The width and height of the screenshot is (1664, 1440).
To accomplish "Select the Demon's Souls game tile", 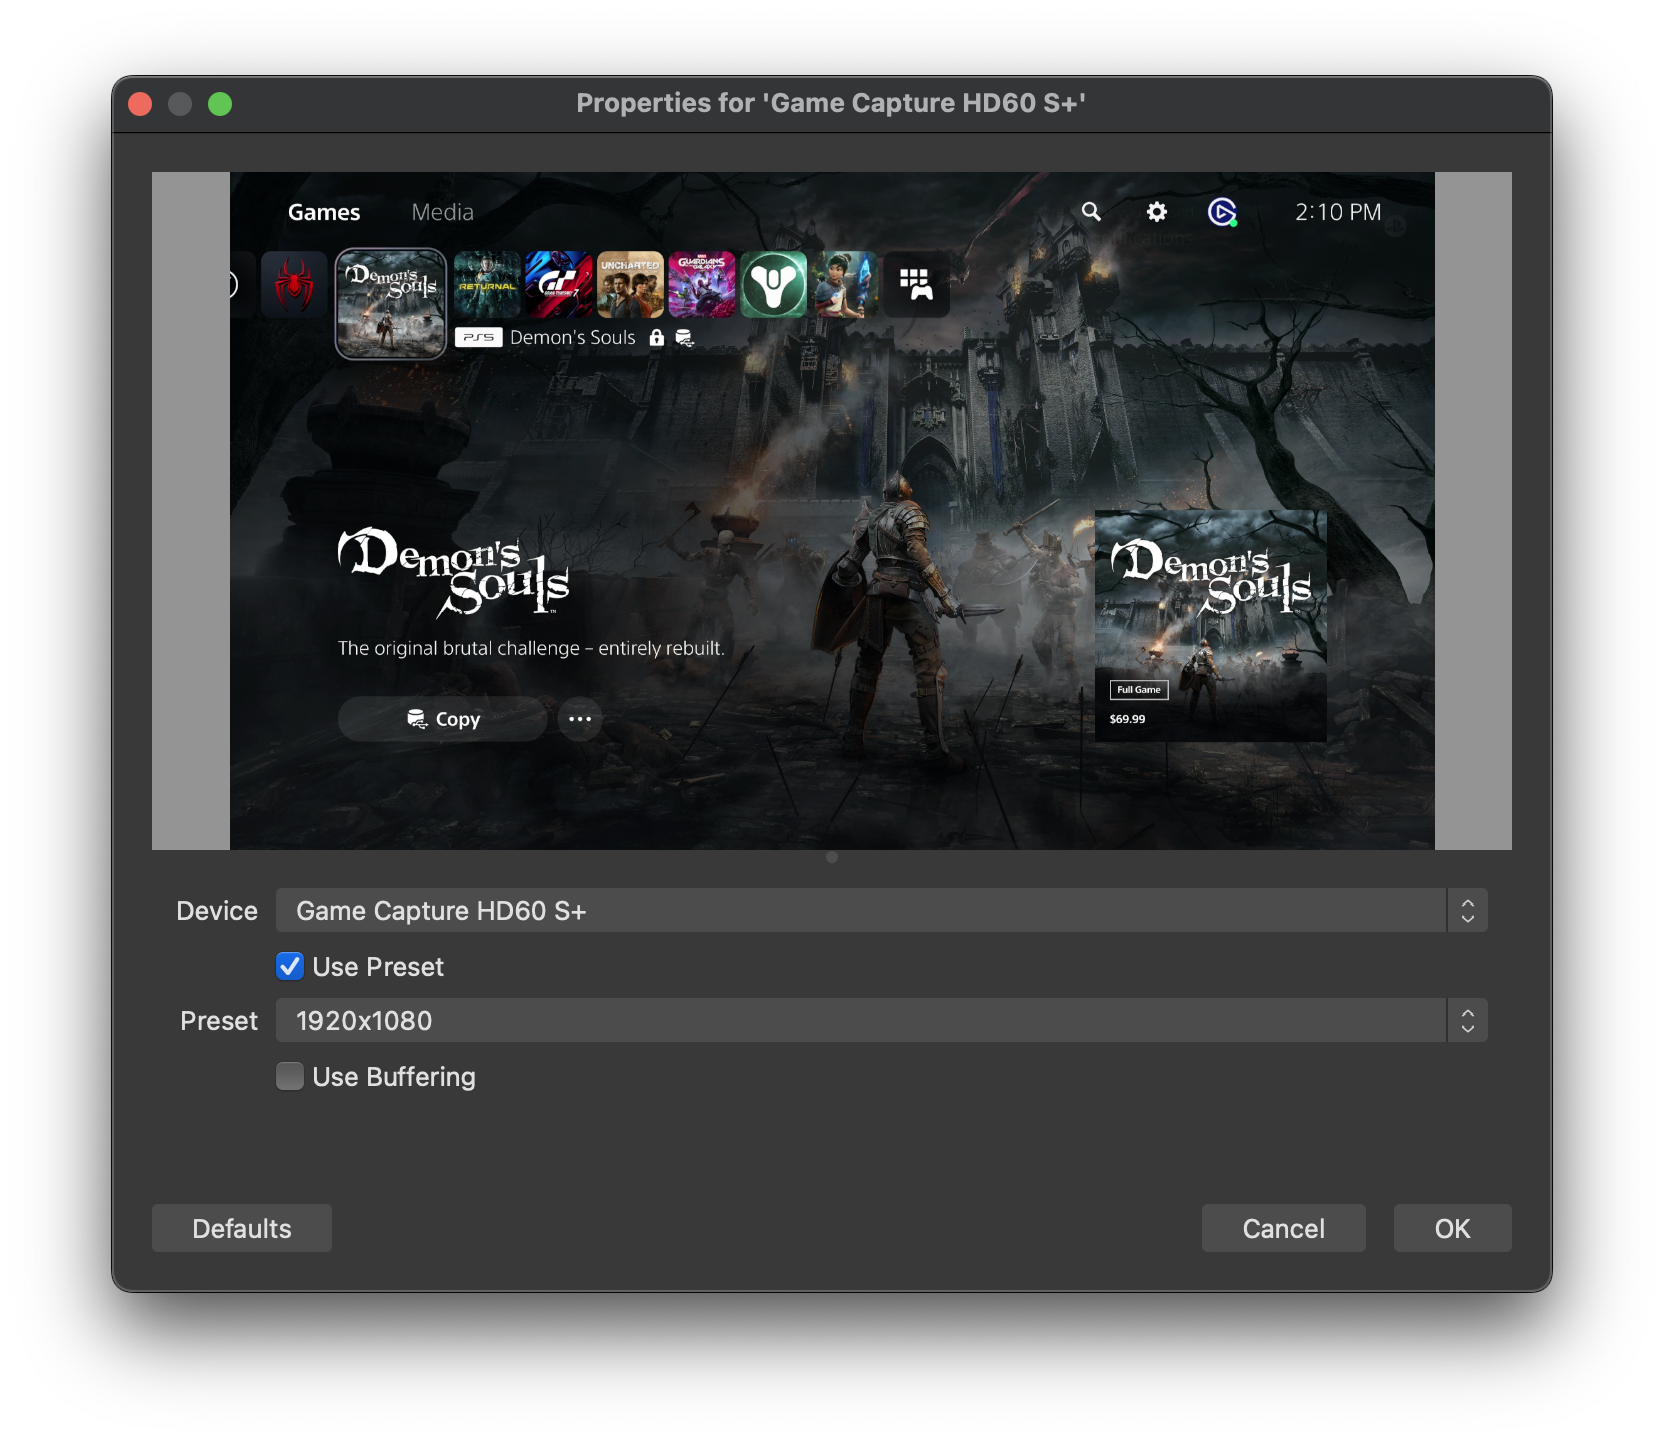I will click(x=391, y=303).
